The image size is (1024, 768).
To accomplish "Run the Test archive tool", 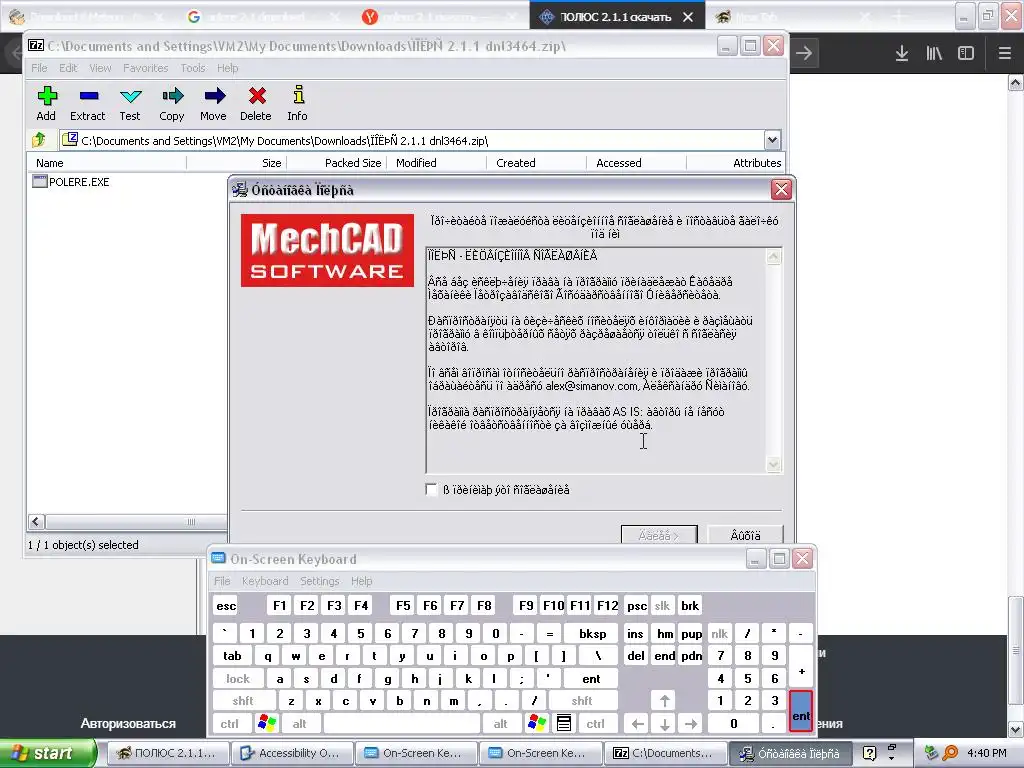I will click(130, 103).
